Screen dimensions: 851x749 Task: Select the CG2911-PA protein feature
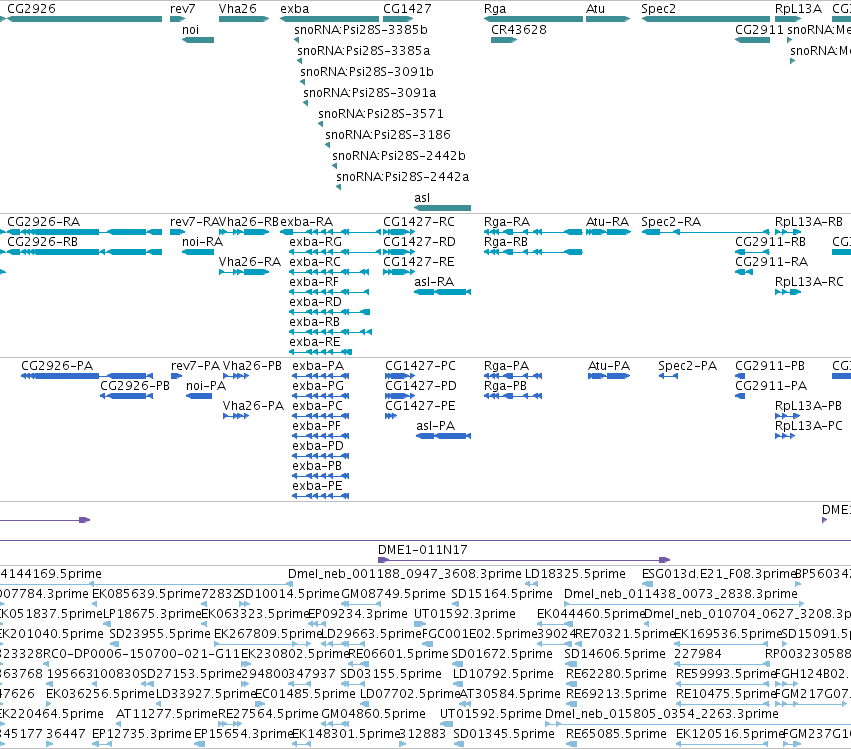click(x=740, y=396)
